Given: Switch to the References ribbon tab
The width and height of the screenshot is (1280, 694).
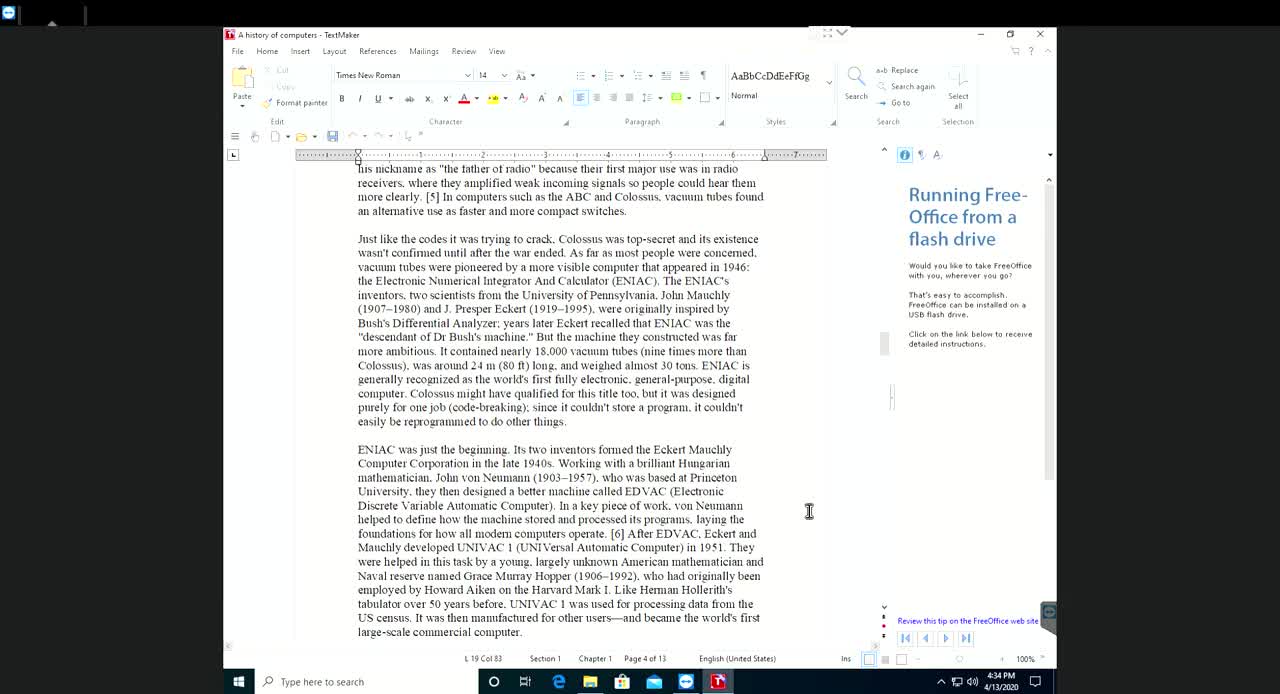Looking at the screenshot, I should click(378, 51).
